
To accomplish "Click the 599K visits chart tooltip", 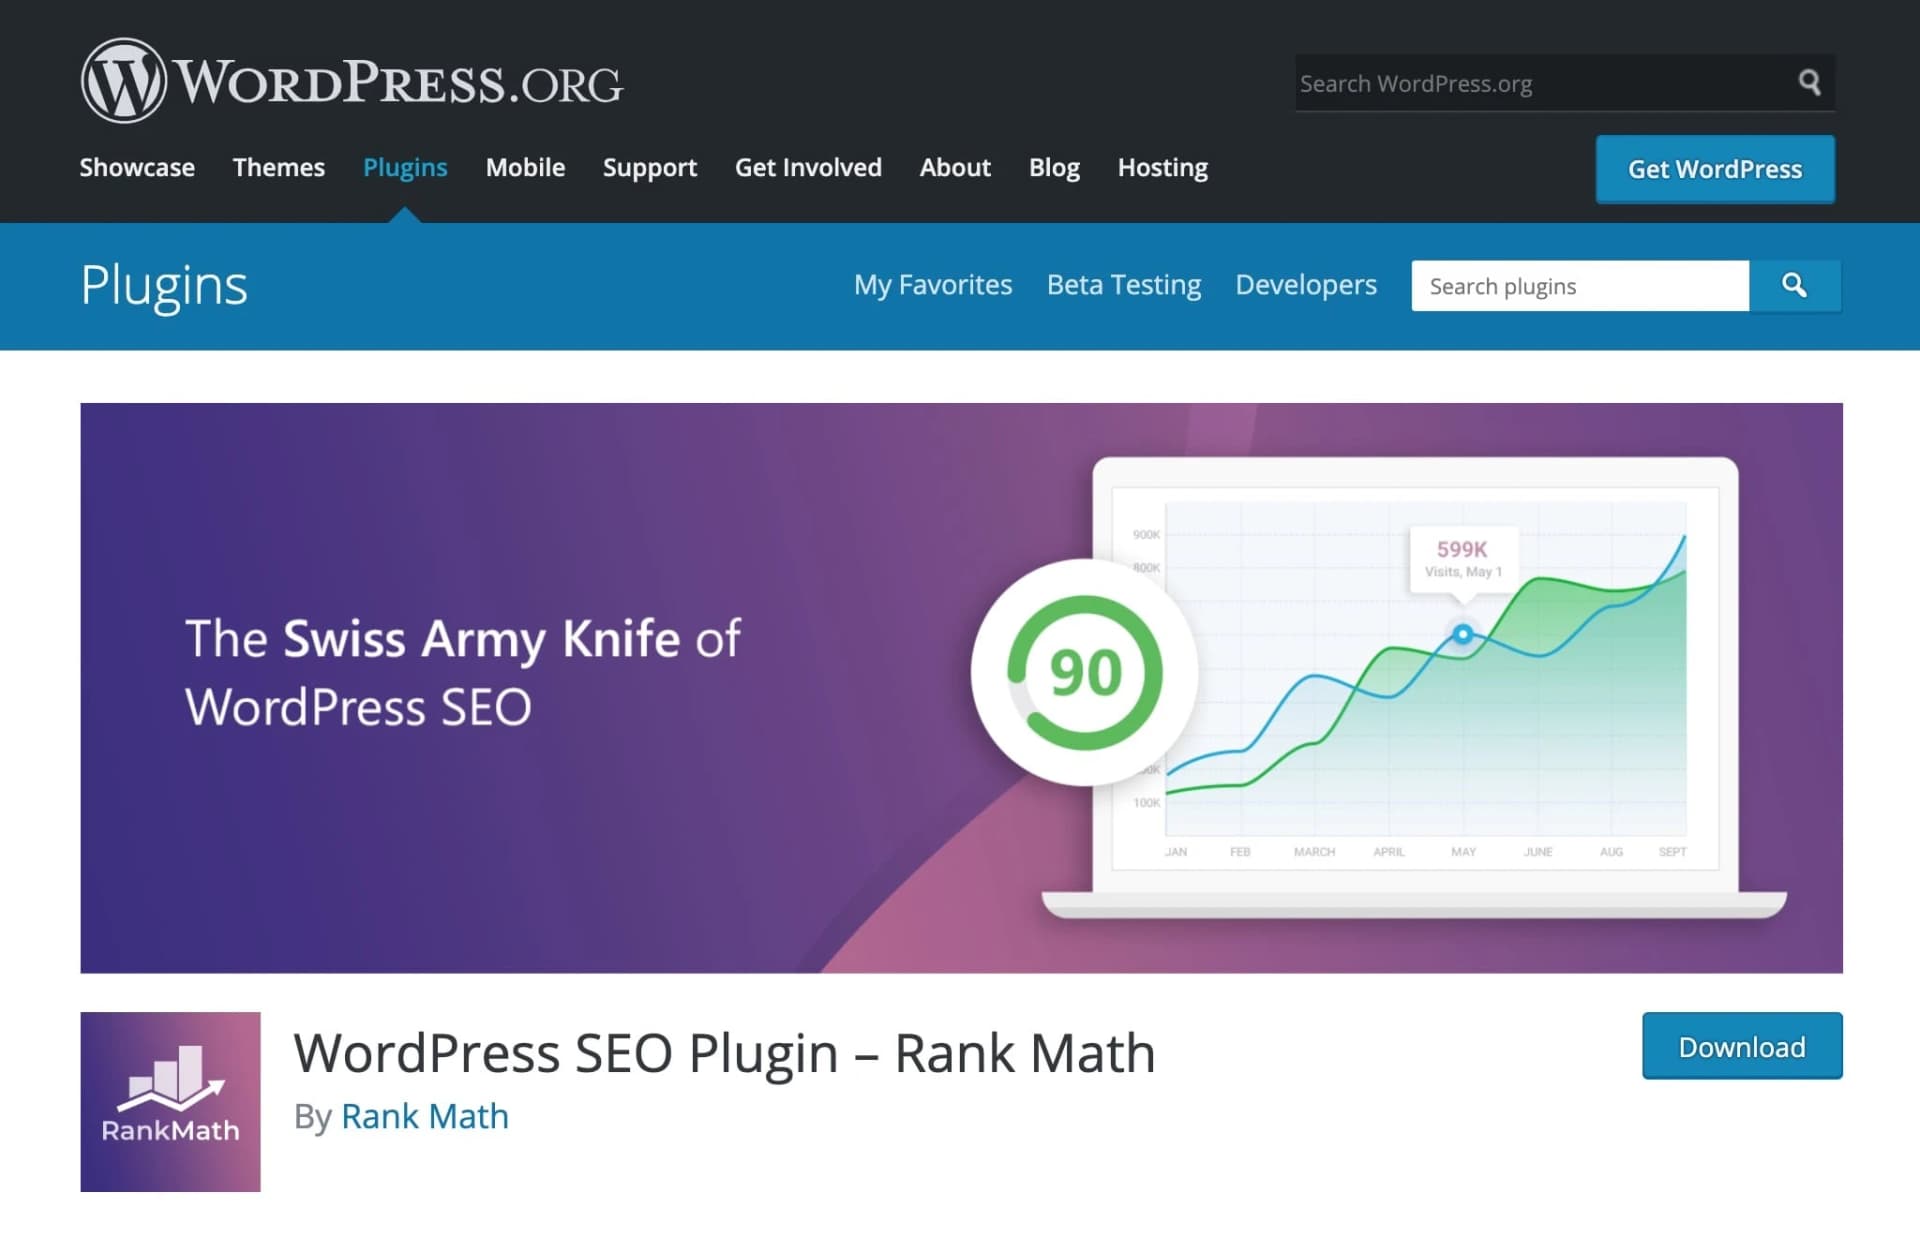I will [x=1462, y=558].
